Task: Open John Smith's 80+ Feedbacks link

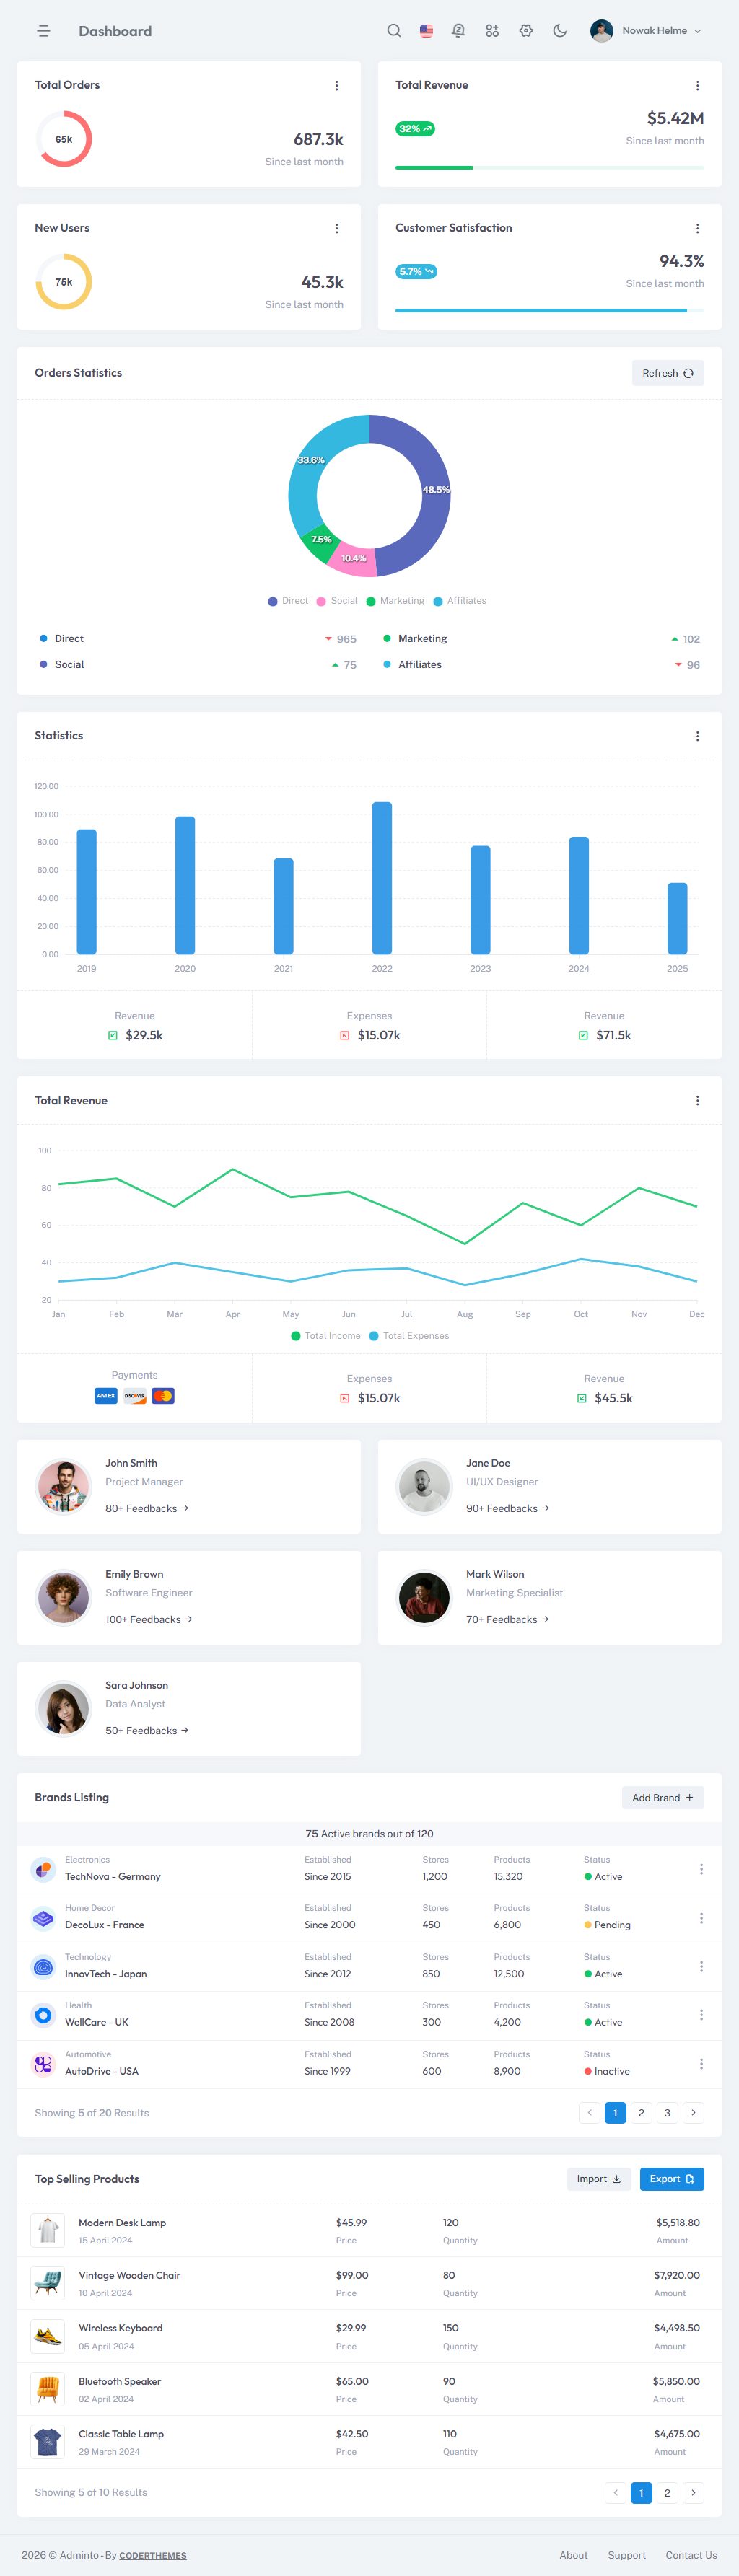Action: pos(147,1508)
